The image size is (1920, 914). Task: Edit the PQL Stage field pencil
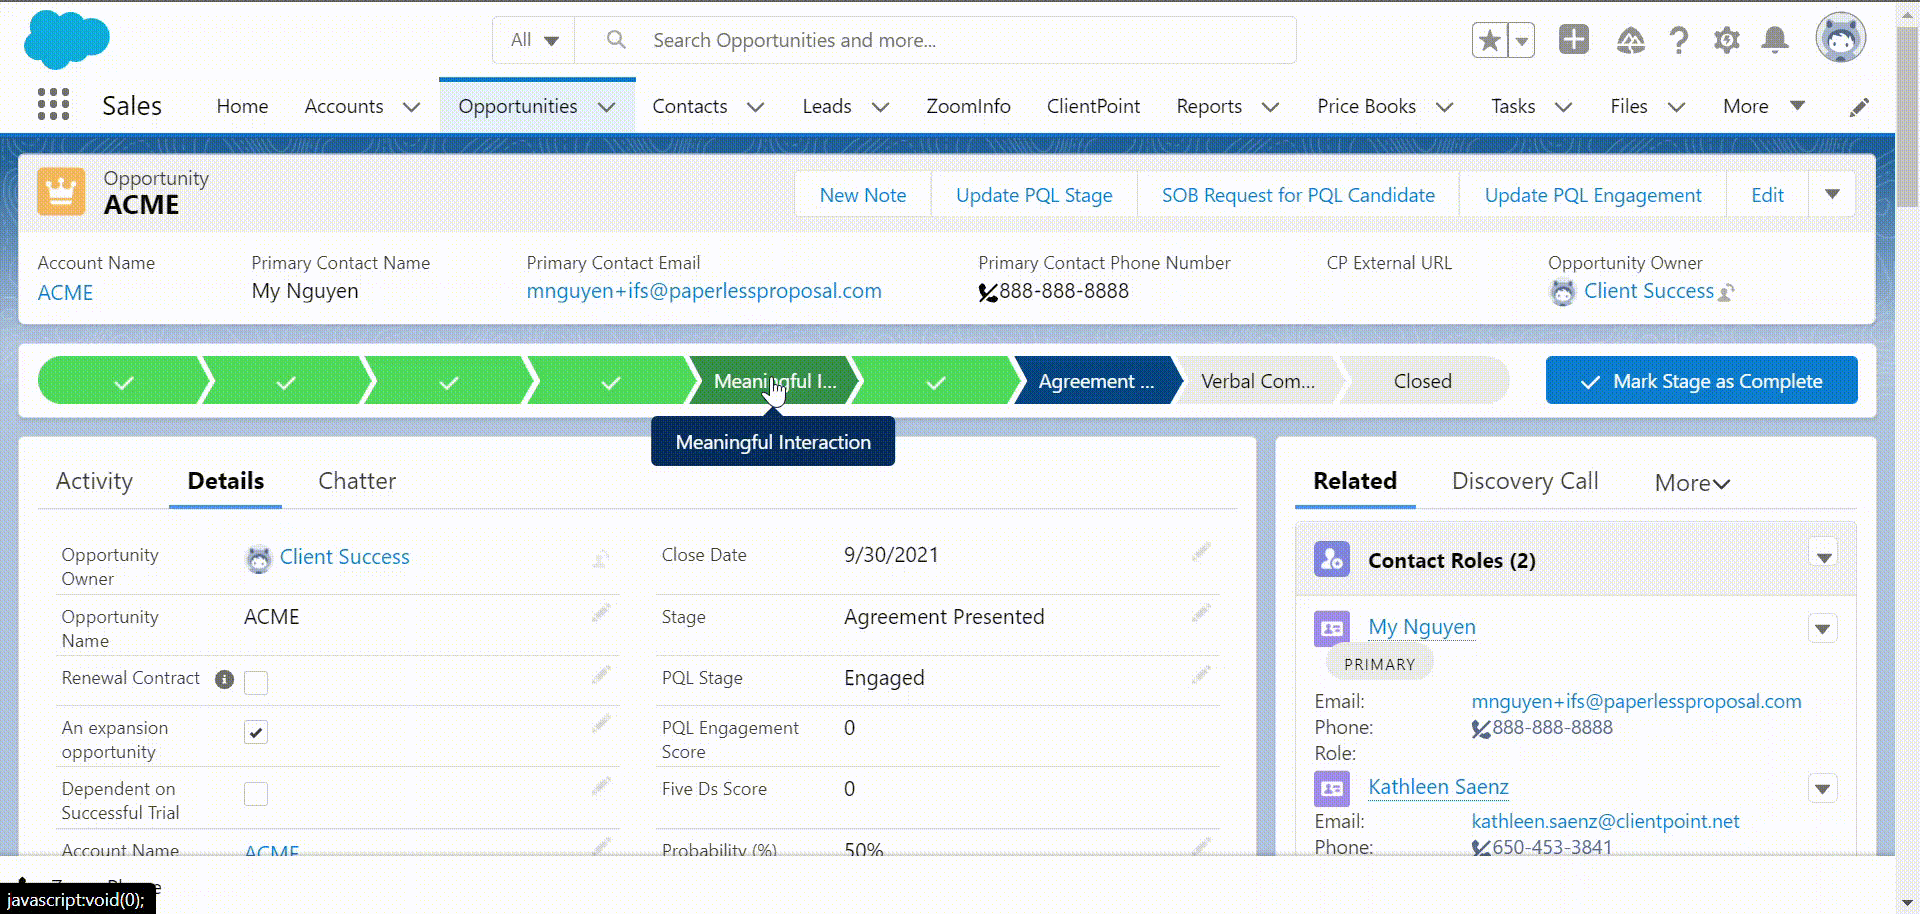coord(1201,675)
